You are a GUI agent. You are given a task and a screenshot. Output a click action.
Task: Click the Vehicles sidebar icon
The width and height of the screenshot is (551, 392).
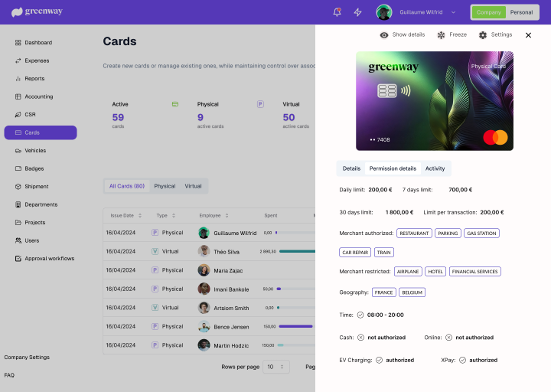coord(18,151)
